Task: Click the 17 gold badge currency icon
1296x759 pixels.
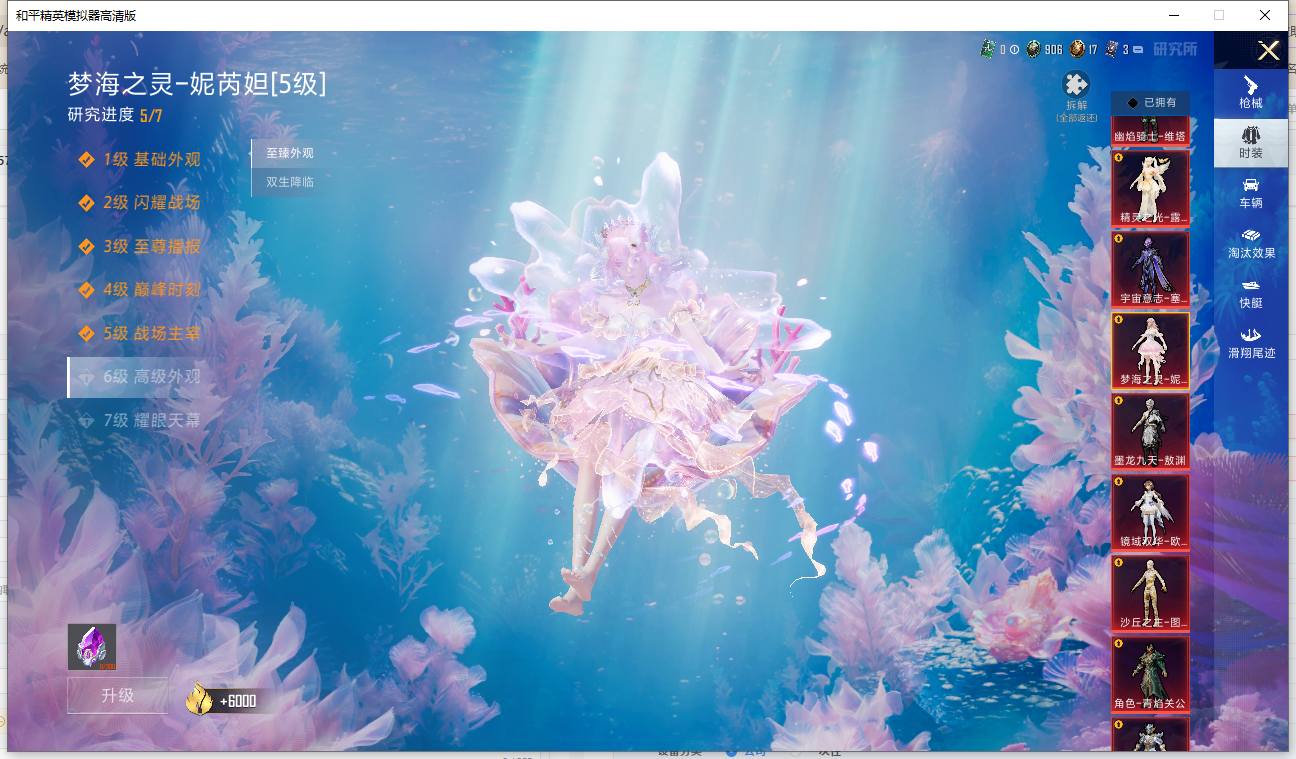Action: 1077,49
